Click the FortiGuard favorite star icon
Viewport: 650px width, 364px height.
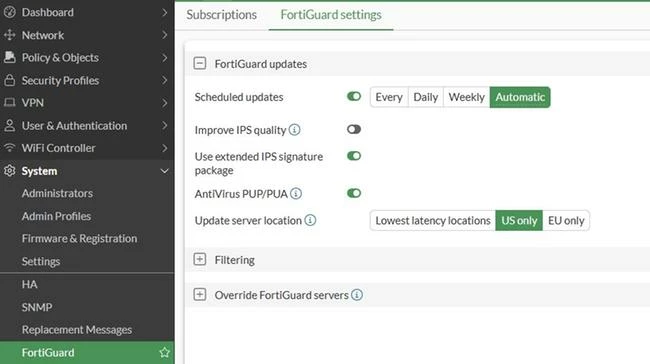tap(165, 352)
